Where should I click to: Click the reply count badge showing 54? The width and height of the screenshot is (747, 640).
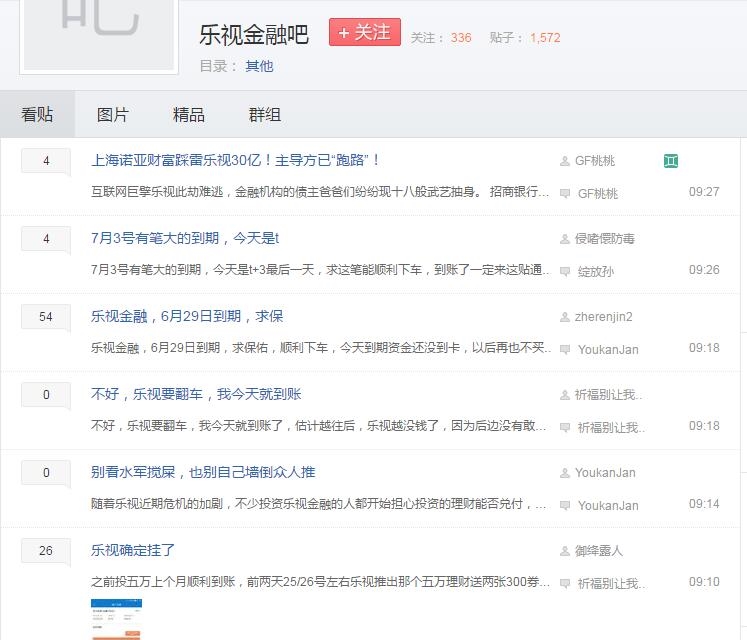coord(46,317)
